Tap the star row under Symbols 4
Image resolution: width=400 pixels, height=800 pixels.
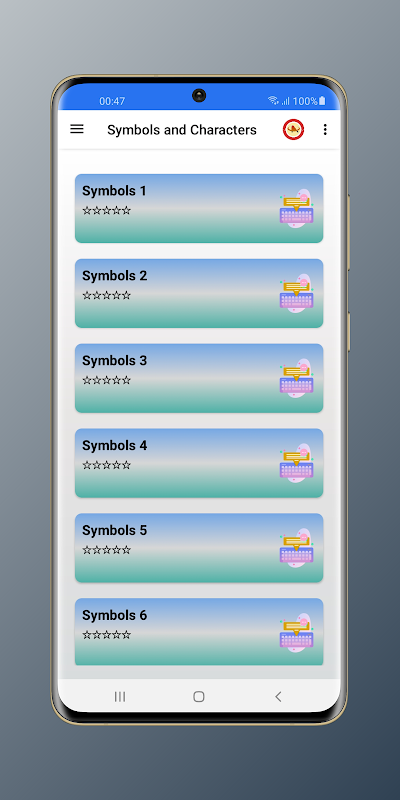tap(107, 465)
